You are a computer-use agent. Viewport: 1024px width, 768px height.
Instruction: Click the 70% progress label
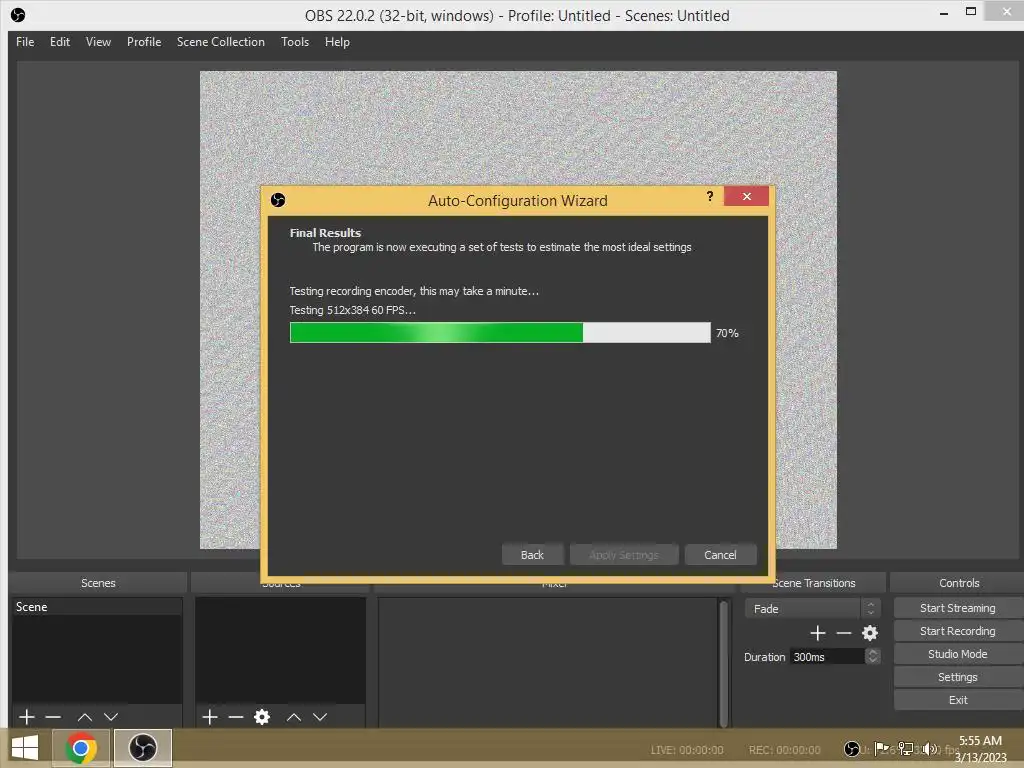[x=727, y=333]
